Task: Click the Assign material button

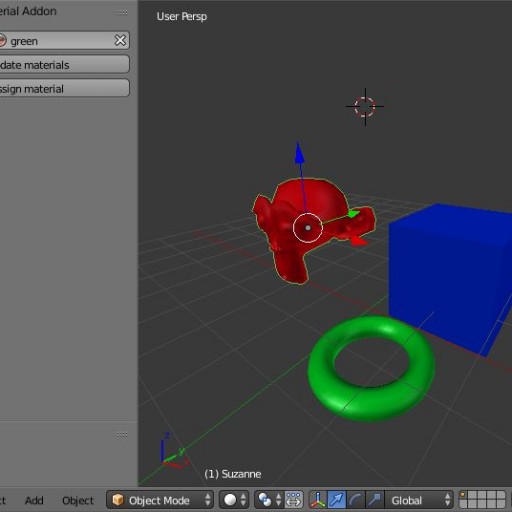Action: 64,88
